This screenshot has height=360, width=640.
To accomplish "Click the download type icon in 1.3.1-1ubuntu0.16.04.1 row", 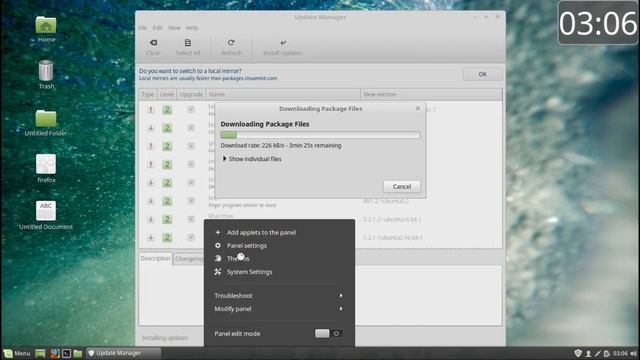I will pos(151,238).
